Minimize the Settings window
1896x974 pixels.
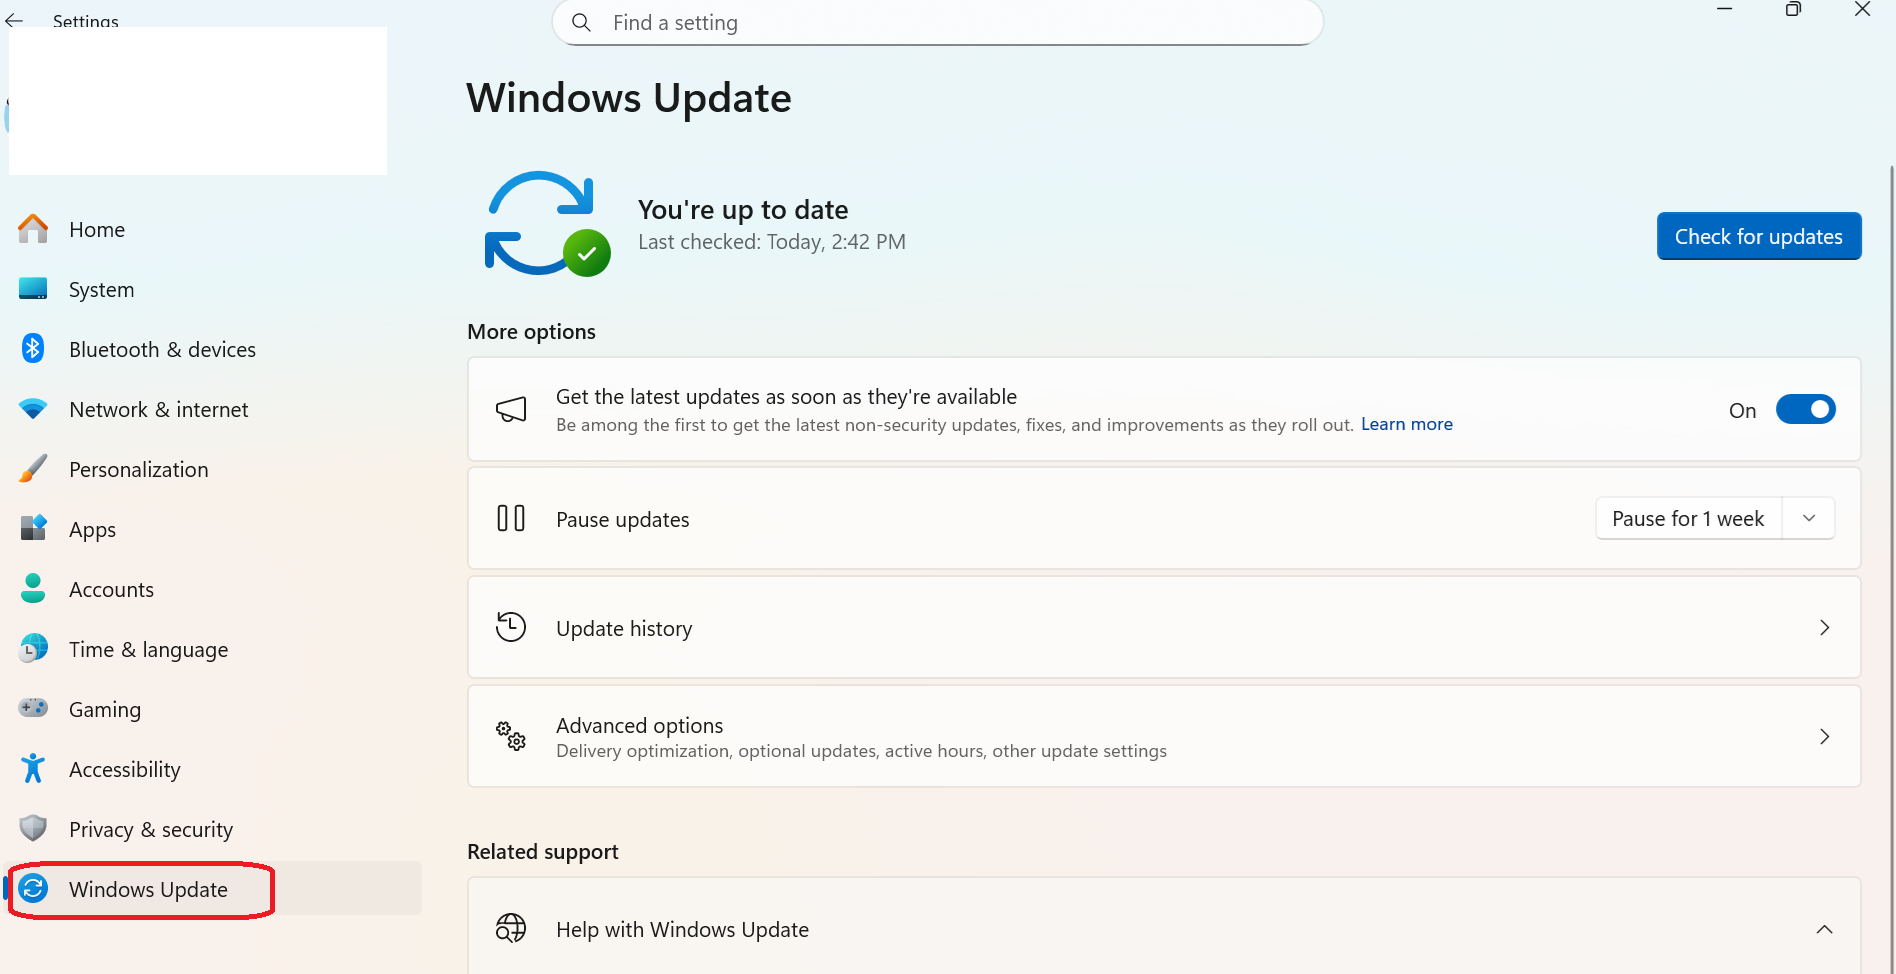(x=1725, y=9)
